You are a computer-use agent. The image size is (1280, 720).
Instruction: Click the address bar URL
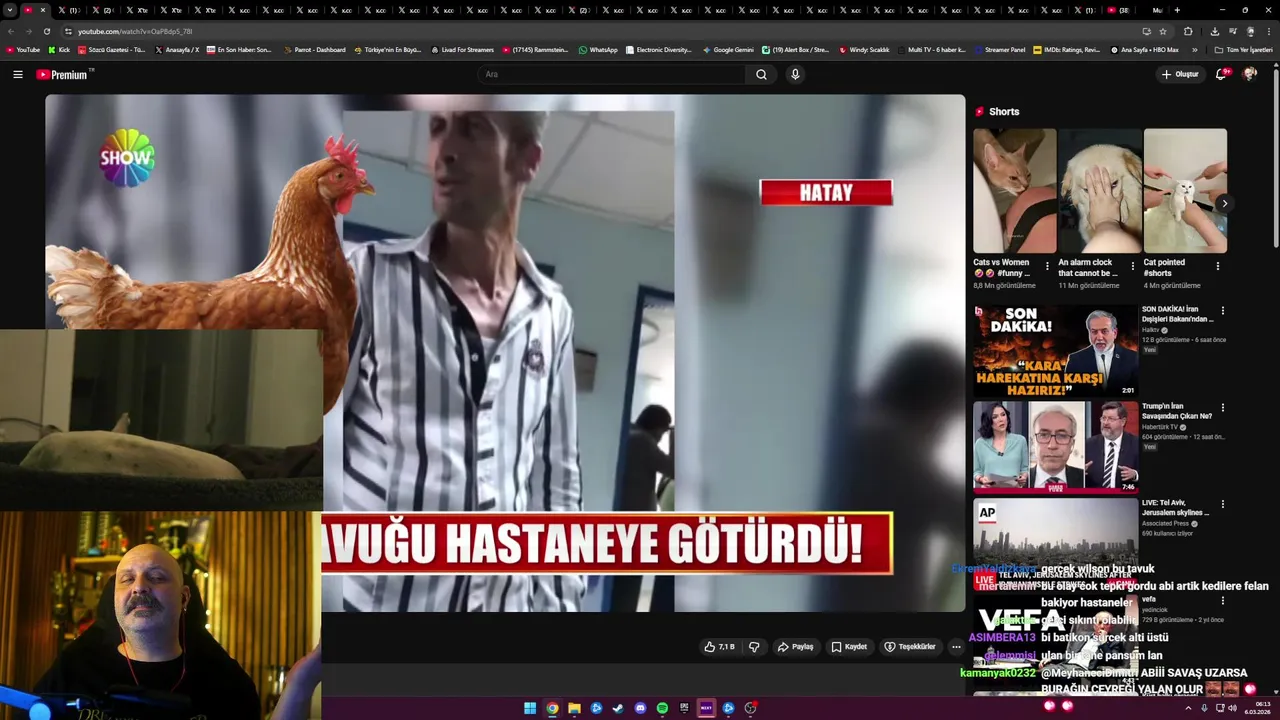point(135,31)
